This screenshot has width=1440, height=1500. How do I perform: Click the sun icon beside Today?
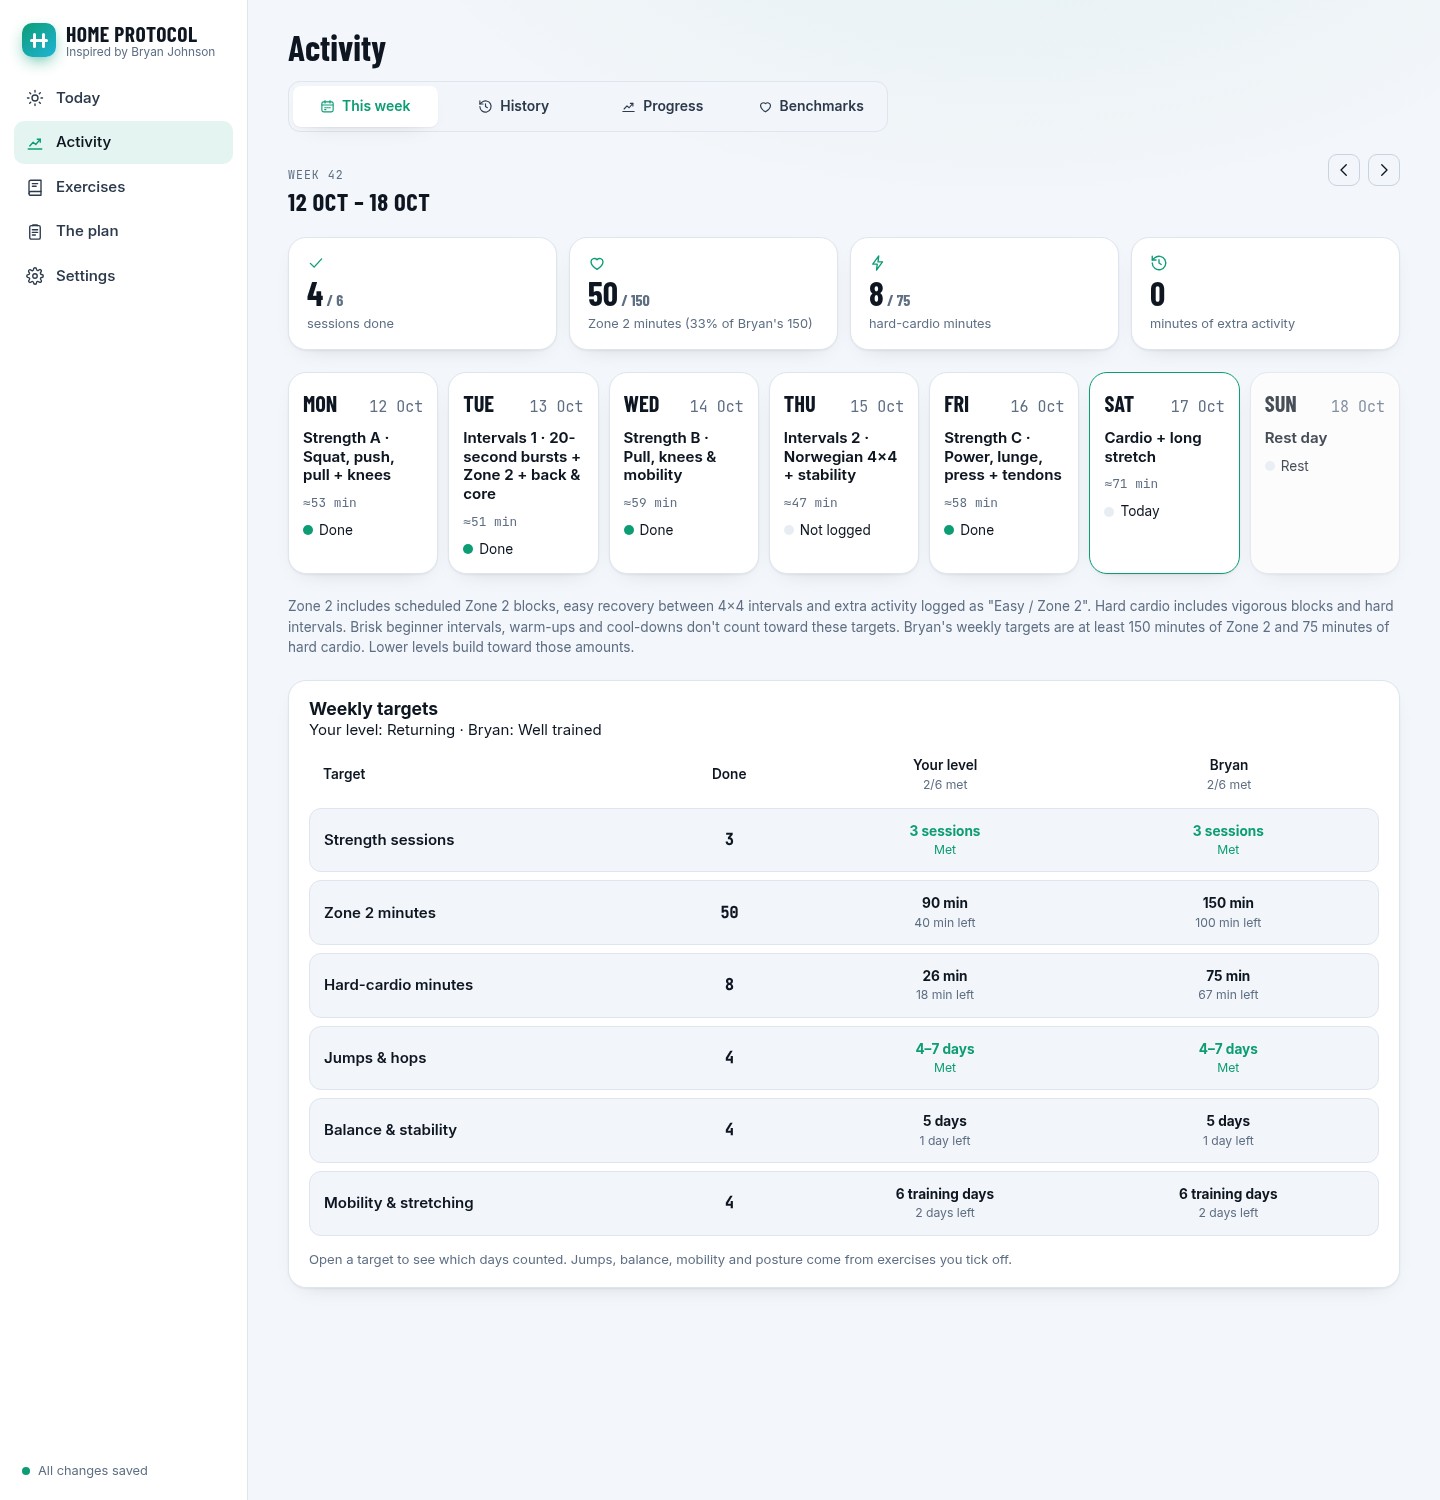(35, 98)
